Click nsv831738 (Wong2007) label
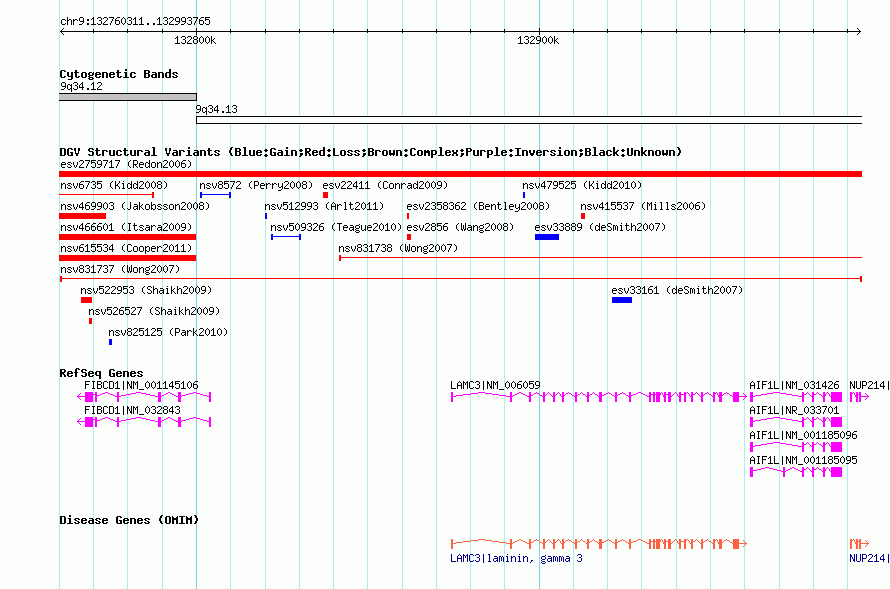The width and height of the screenshot is (890, 589). [x=398, y=248]
